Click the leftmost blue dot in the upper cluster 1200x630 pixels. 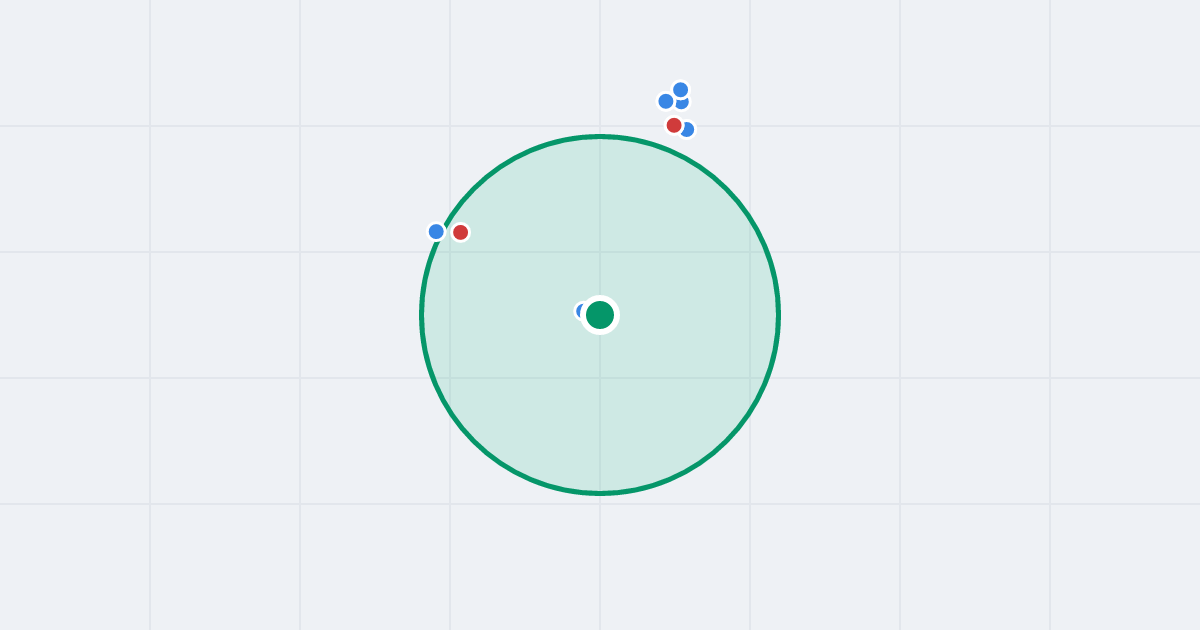[x=666, y=101]
